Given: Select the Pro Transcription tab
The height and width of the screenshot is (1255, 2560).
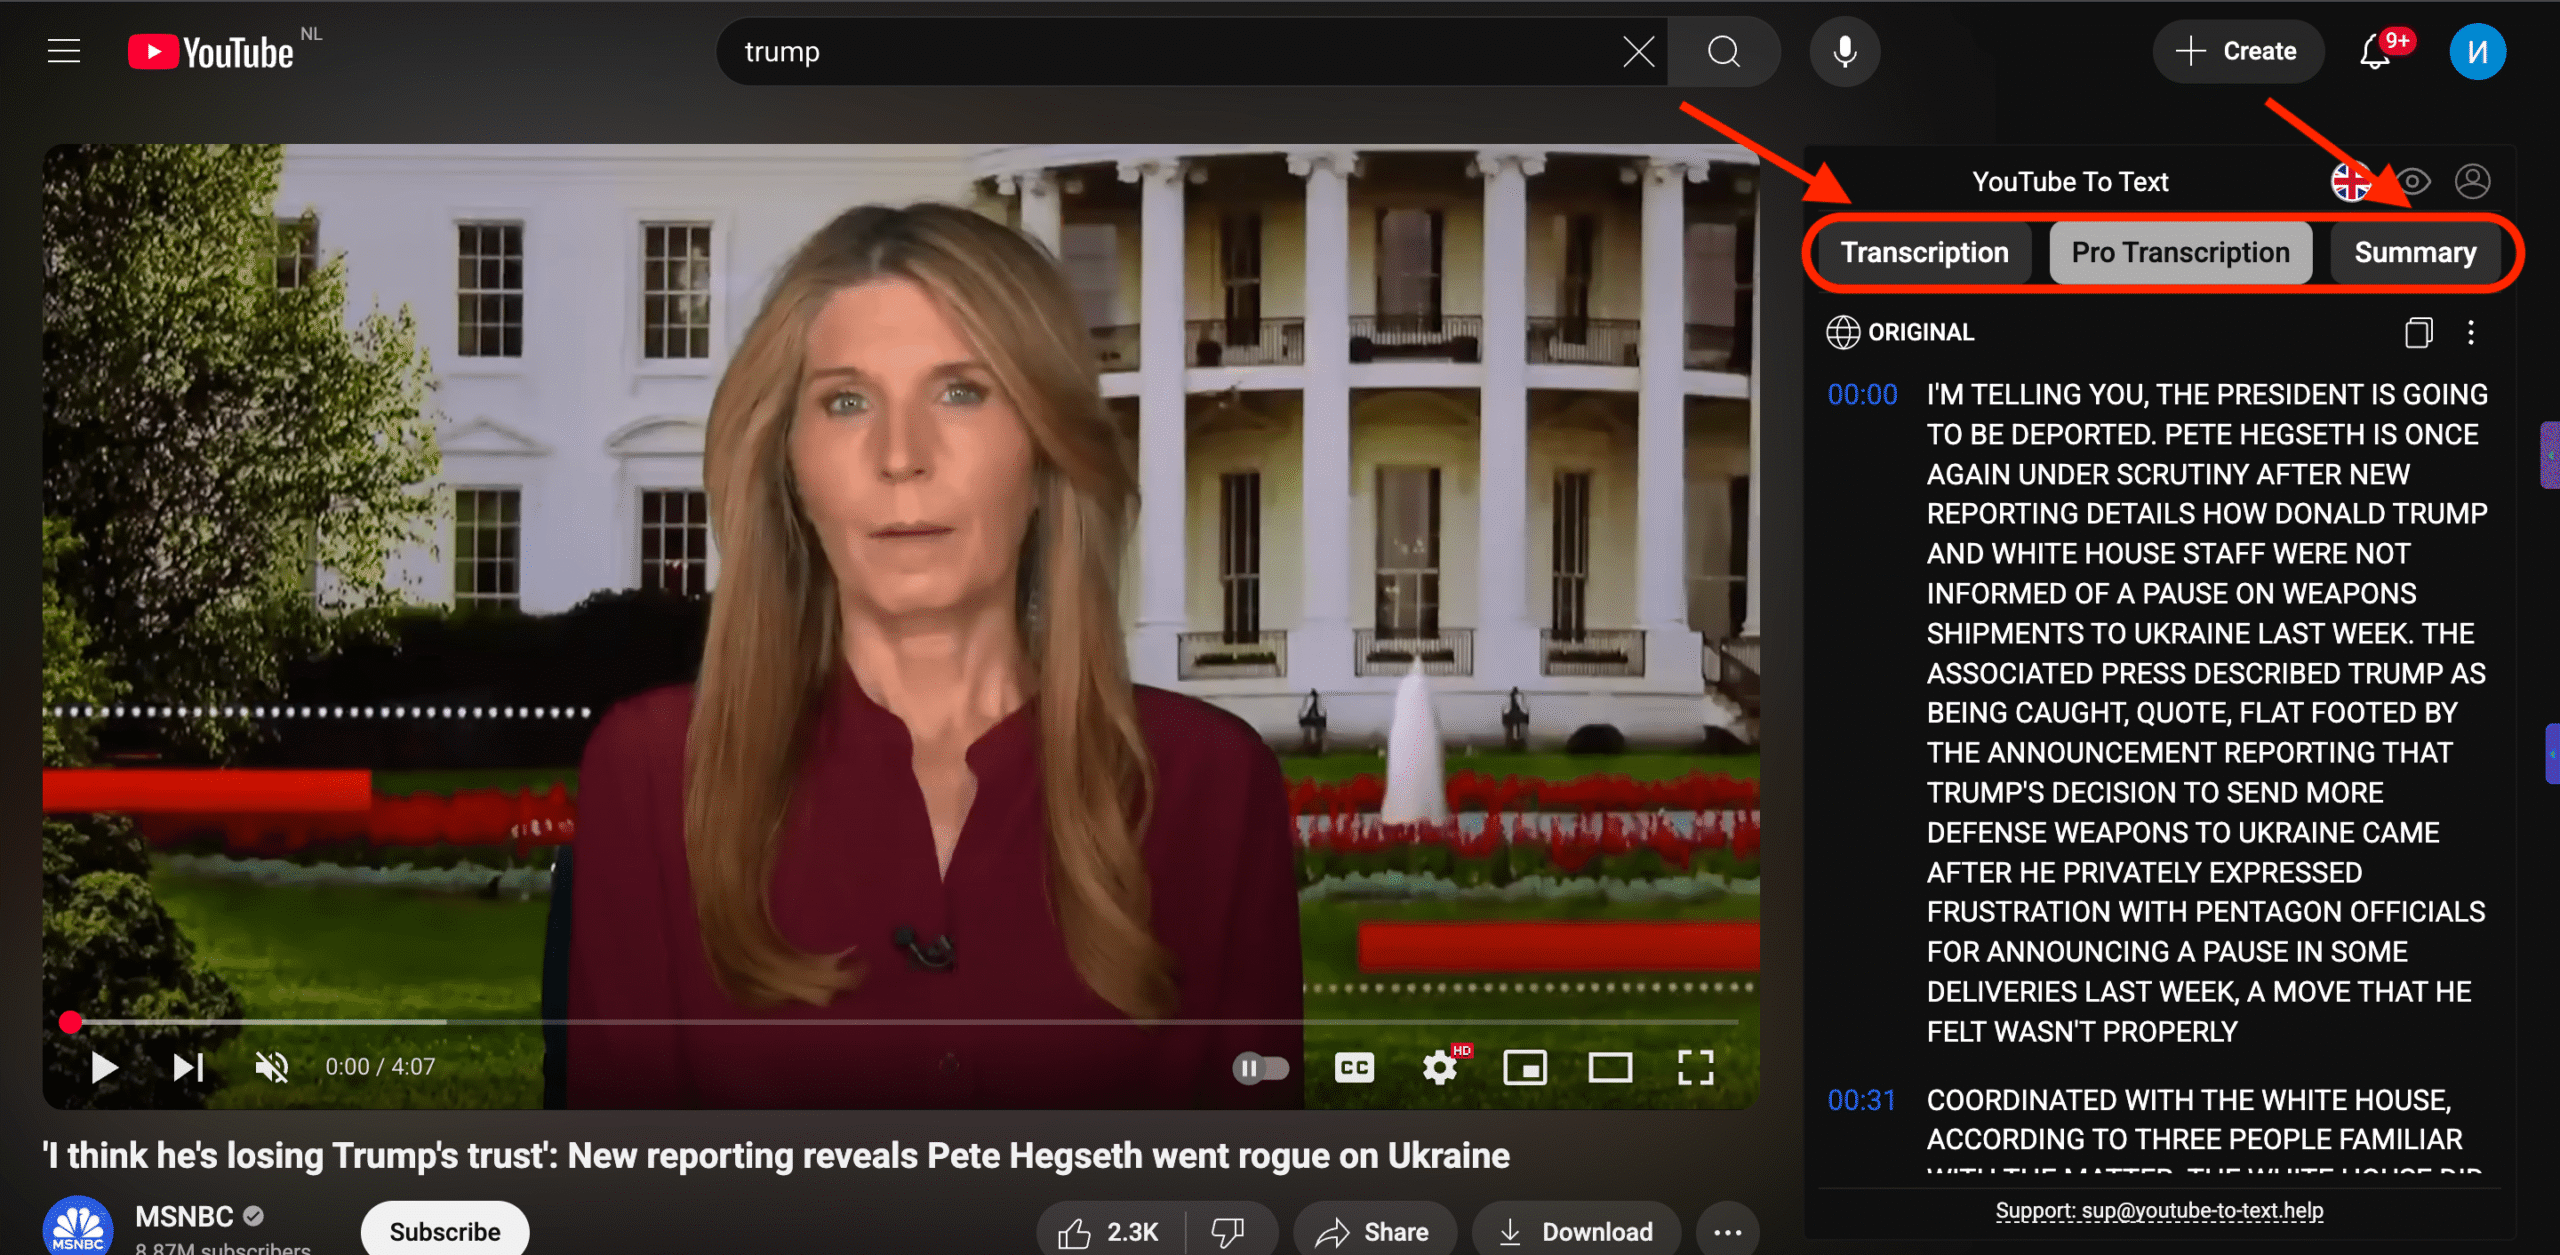Looking at the screenshot, I should point(2180,252).
